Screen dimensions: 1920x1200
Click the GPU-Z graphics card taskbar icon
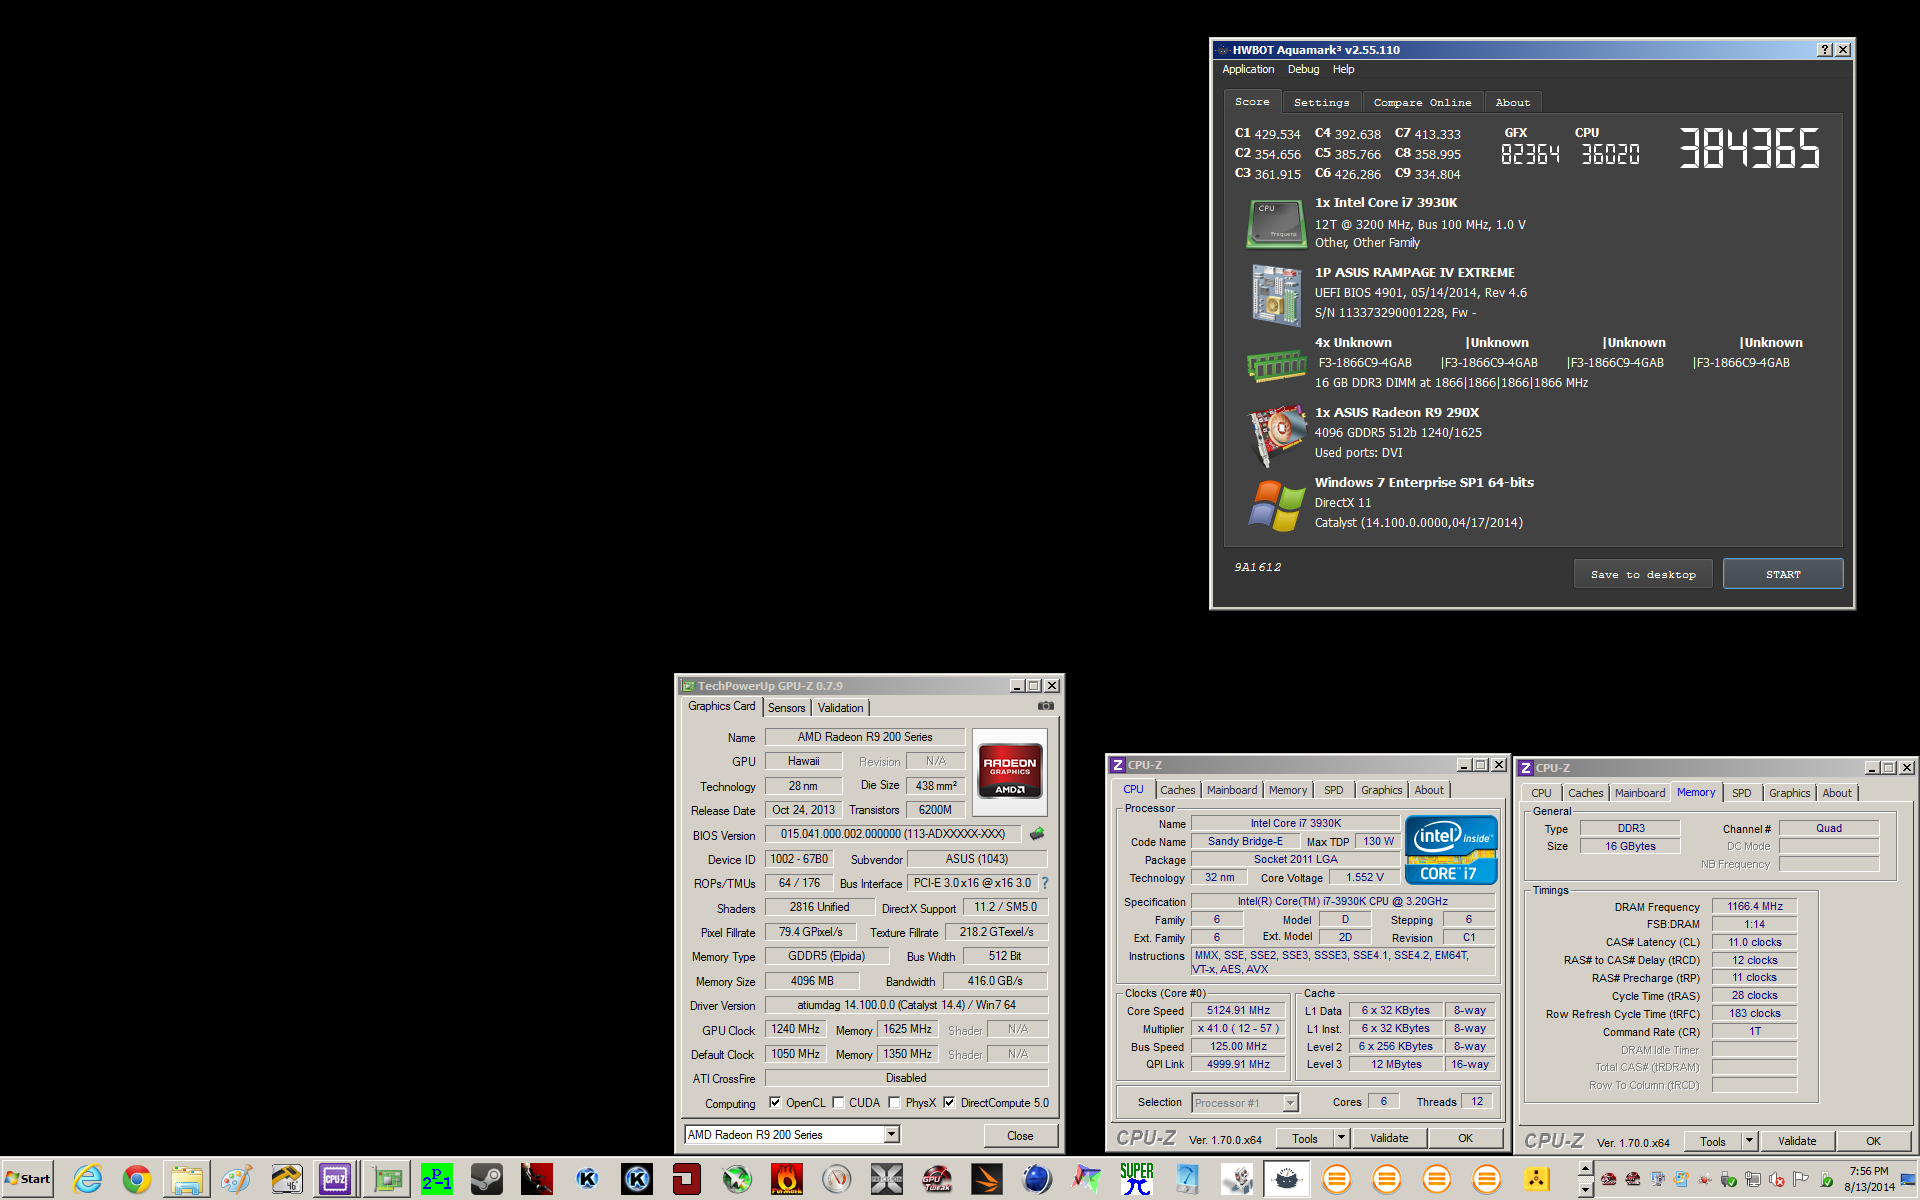click(x=387, y=1179)
